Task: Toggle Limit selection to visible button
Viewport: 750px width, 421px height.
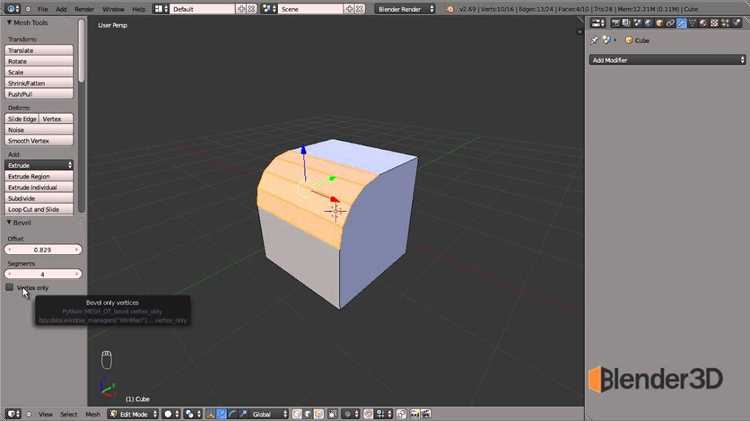Action: point(334,414)
